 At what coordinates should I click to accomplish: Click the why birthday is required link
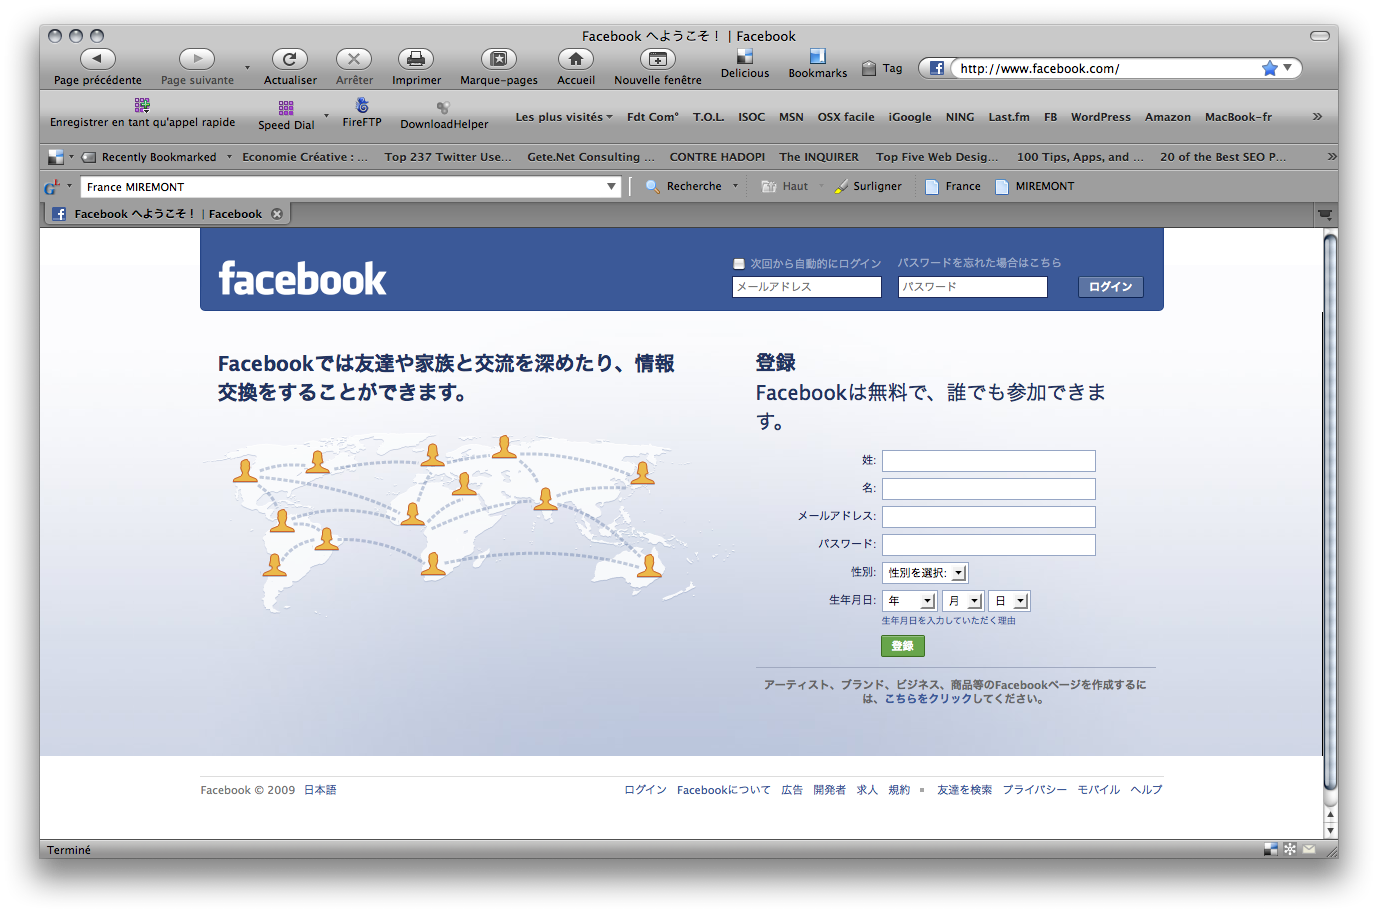tap(948, 621)
